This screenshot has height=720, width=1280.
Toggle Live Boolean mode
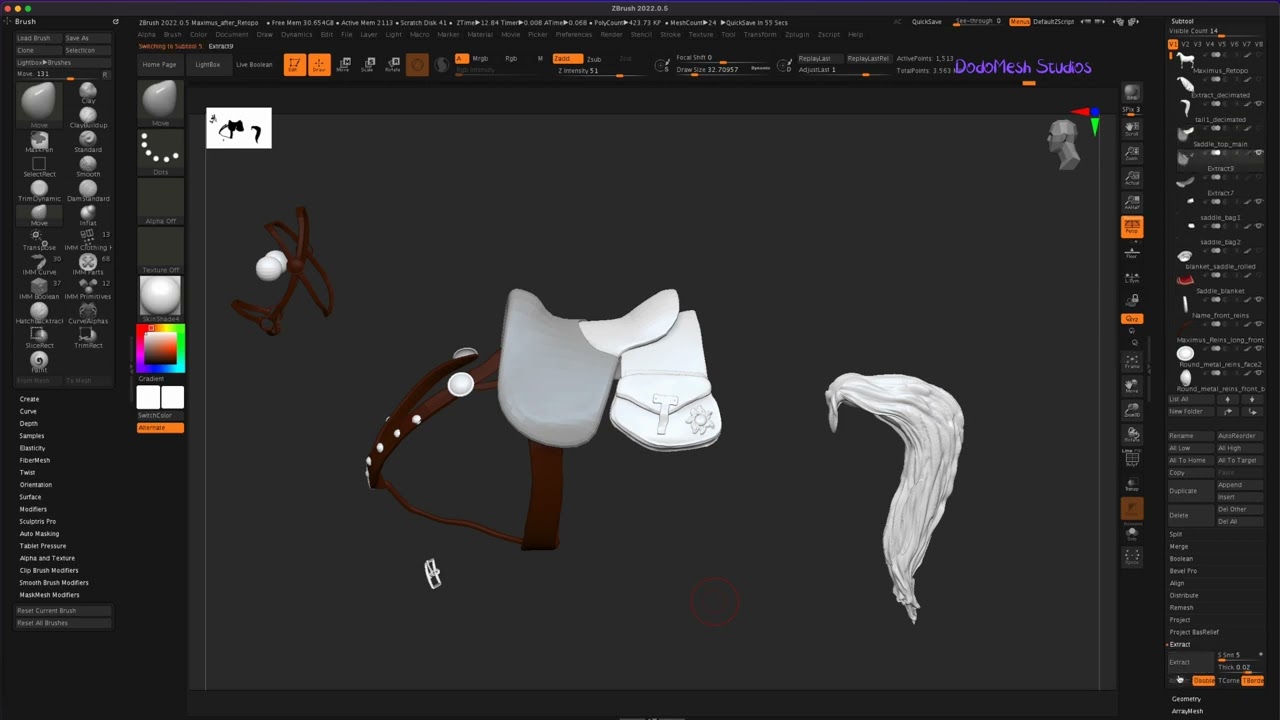[254, 65]
